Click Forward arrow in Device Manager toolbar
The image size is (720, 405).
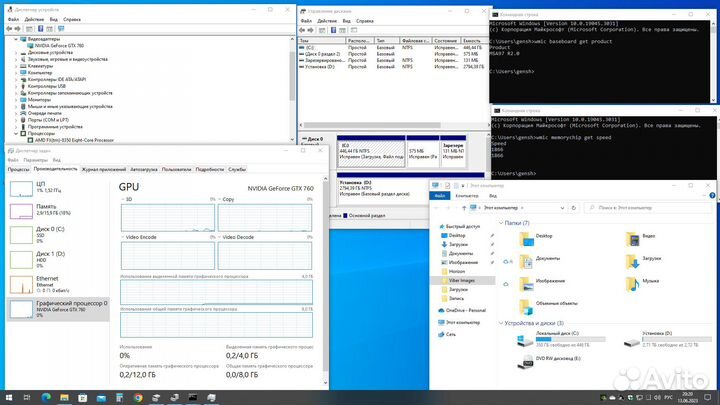17,28
